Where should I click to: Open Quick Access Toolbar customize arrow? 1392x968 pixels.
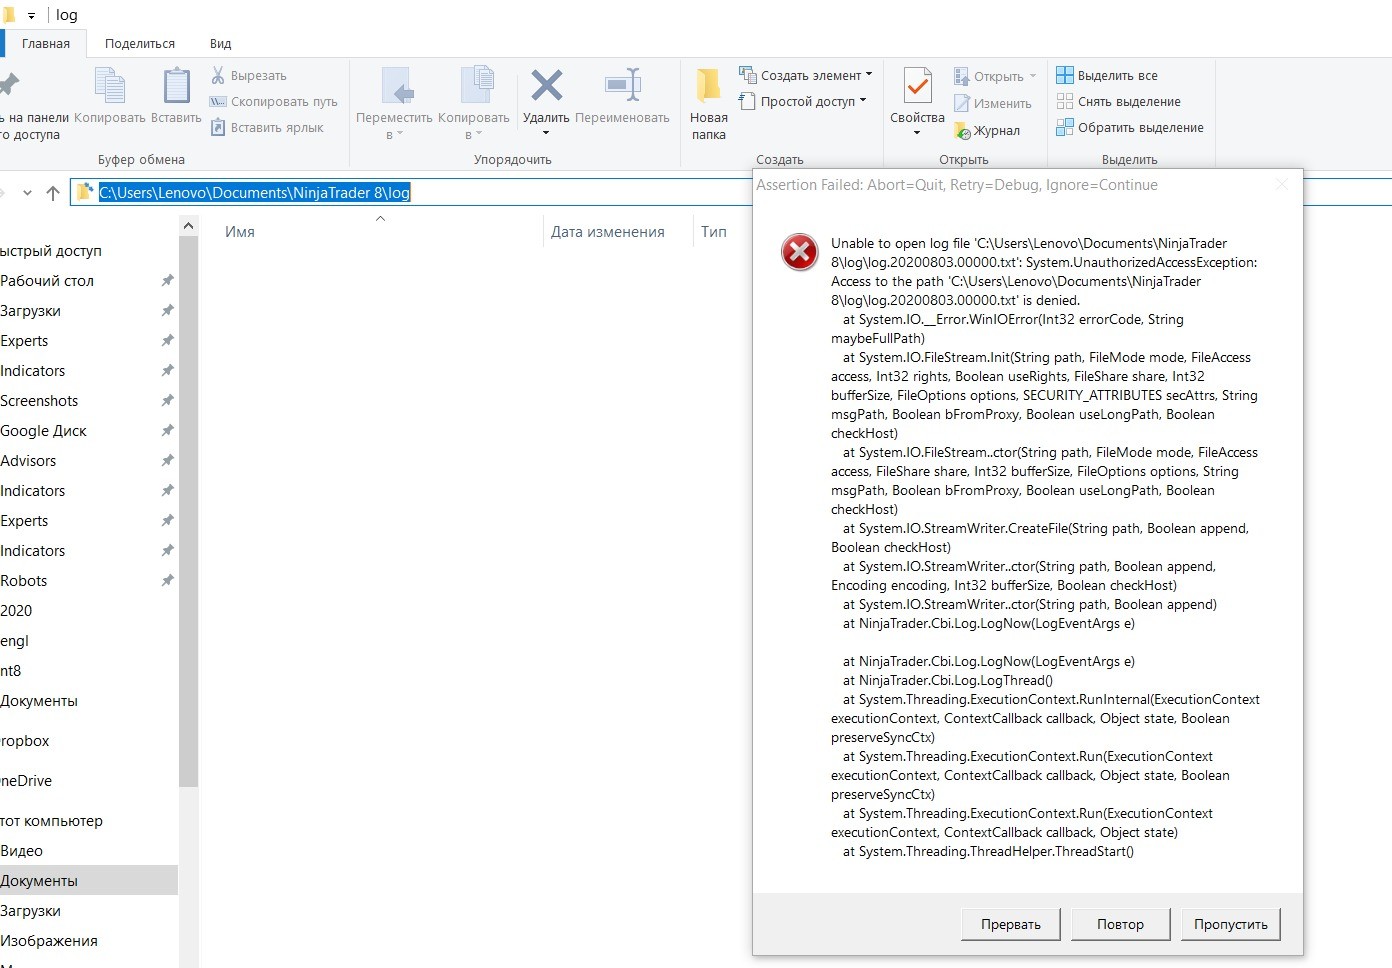31,15
